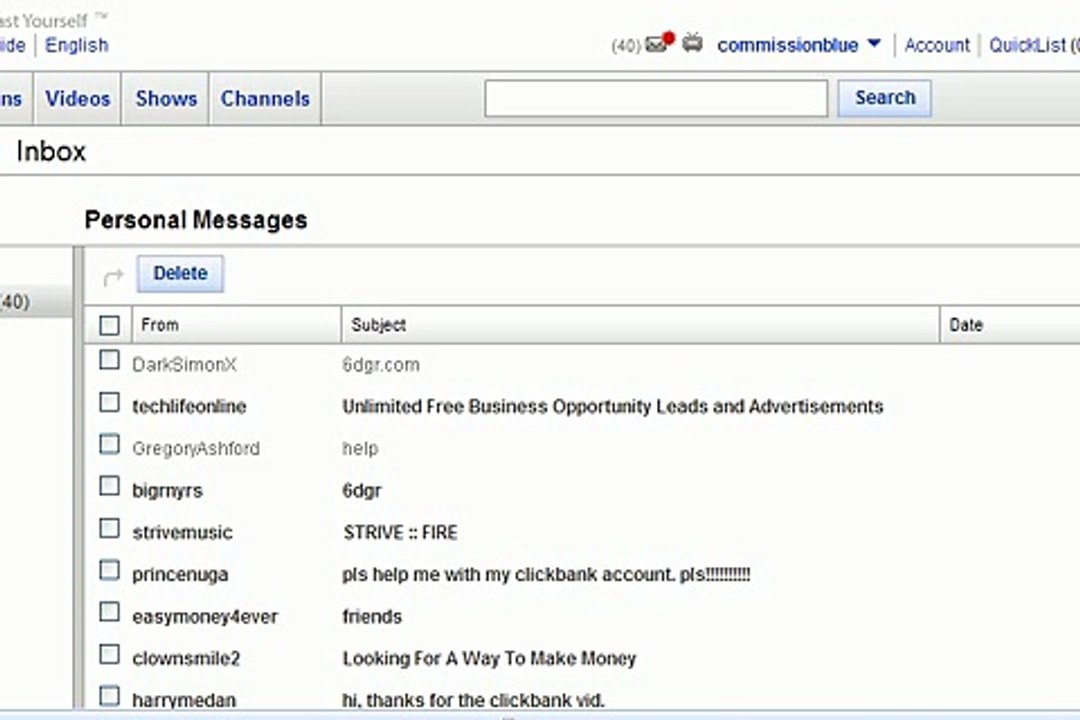
Task: Sort messages by the From column header
Action: point(236,325)
